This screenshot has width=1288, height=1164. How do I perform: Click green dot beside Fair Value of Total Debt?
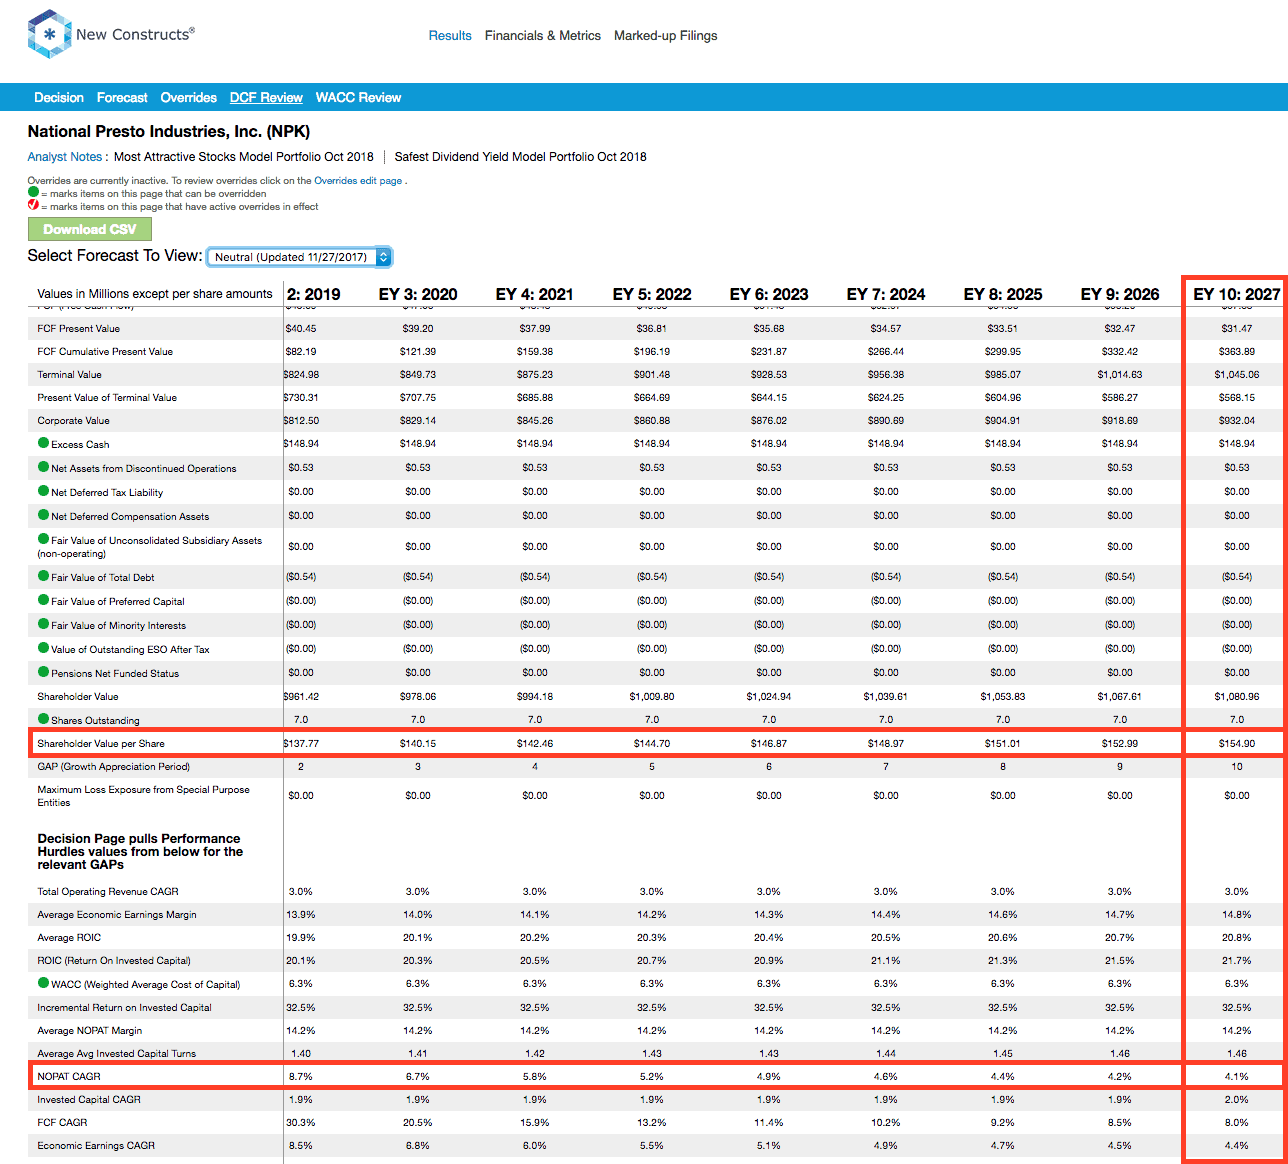[43, 576]
